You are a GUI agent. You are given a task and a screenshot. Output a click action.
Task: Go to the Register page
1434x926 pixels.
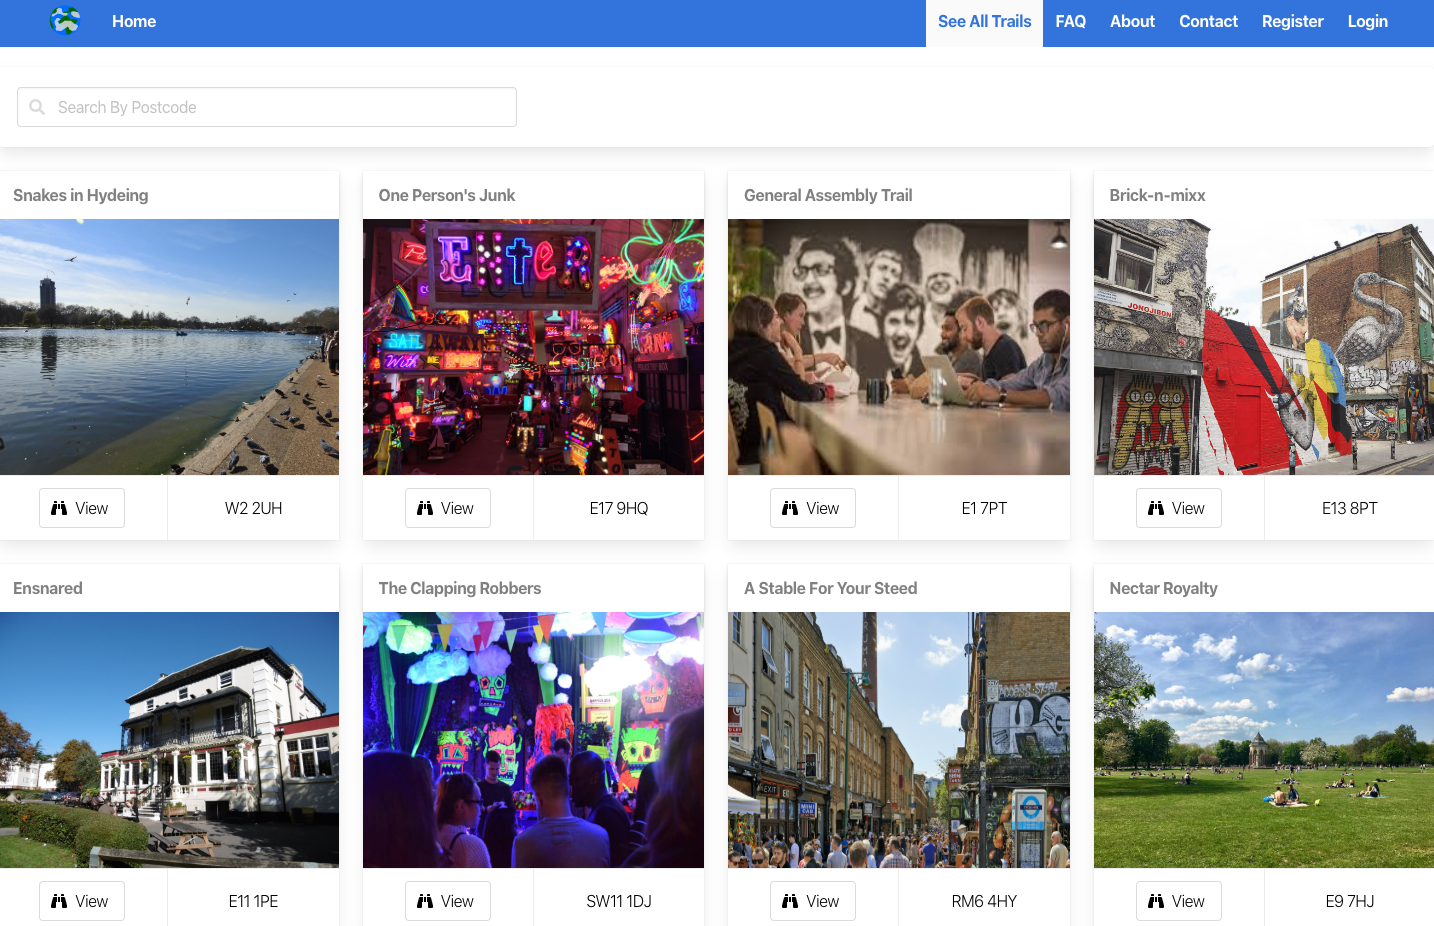pos(1292,21)
